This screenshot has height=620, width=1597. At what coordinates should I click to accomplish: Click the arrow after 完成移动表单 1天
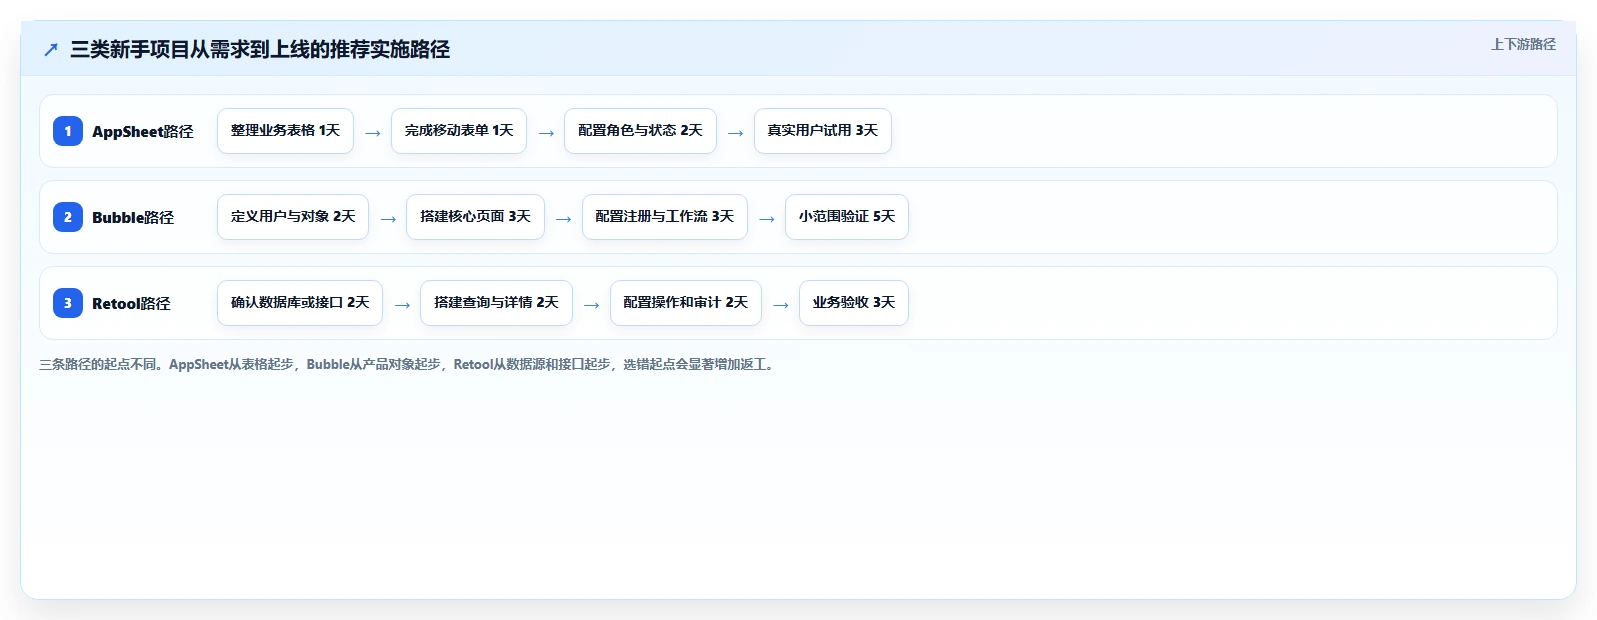546,133
